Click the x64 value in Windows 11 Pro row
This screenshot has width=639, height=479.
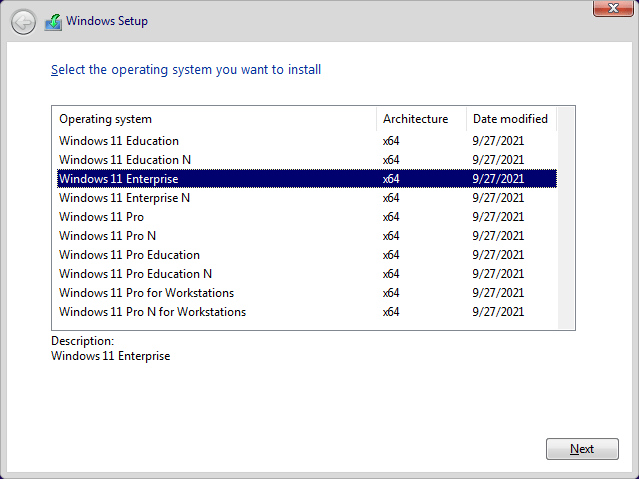coord(391,216)
